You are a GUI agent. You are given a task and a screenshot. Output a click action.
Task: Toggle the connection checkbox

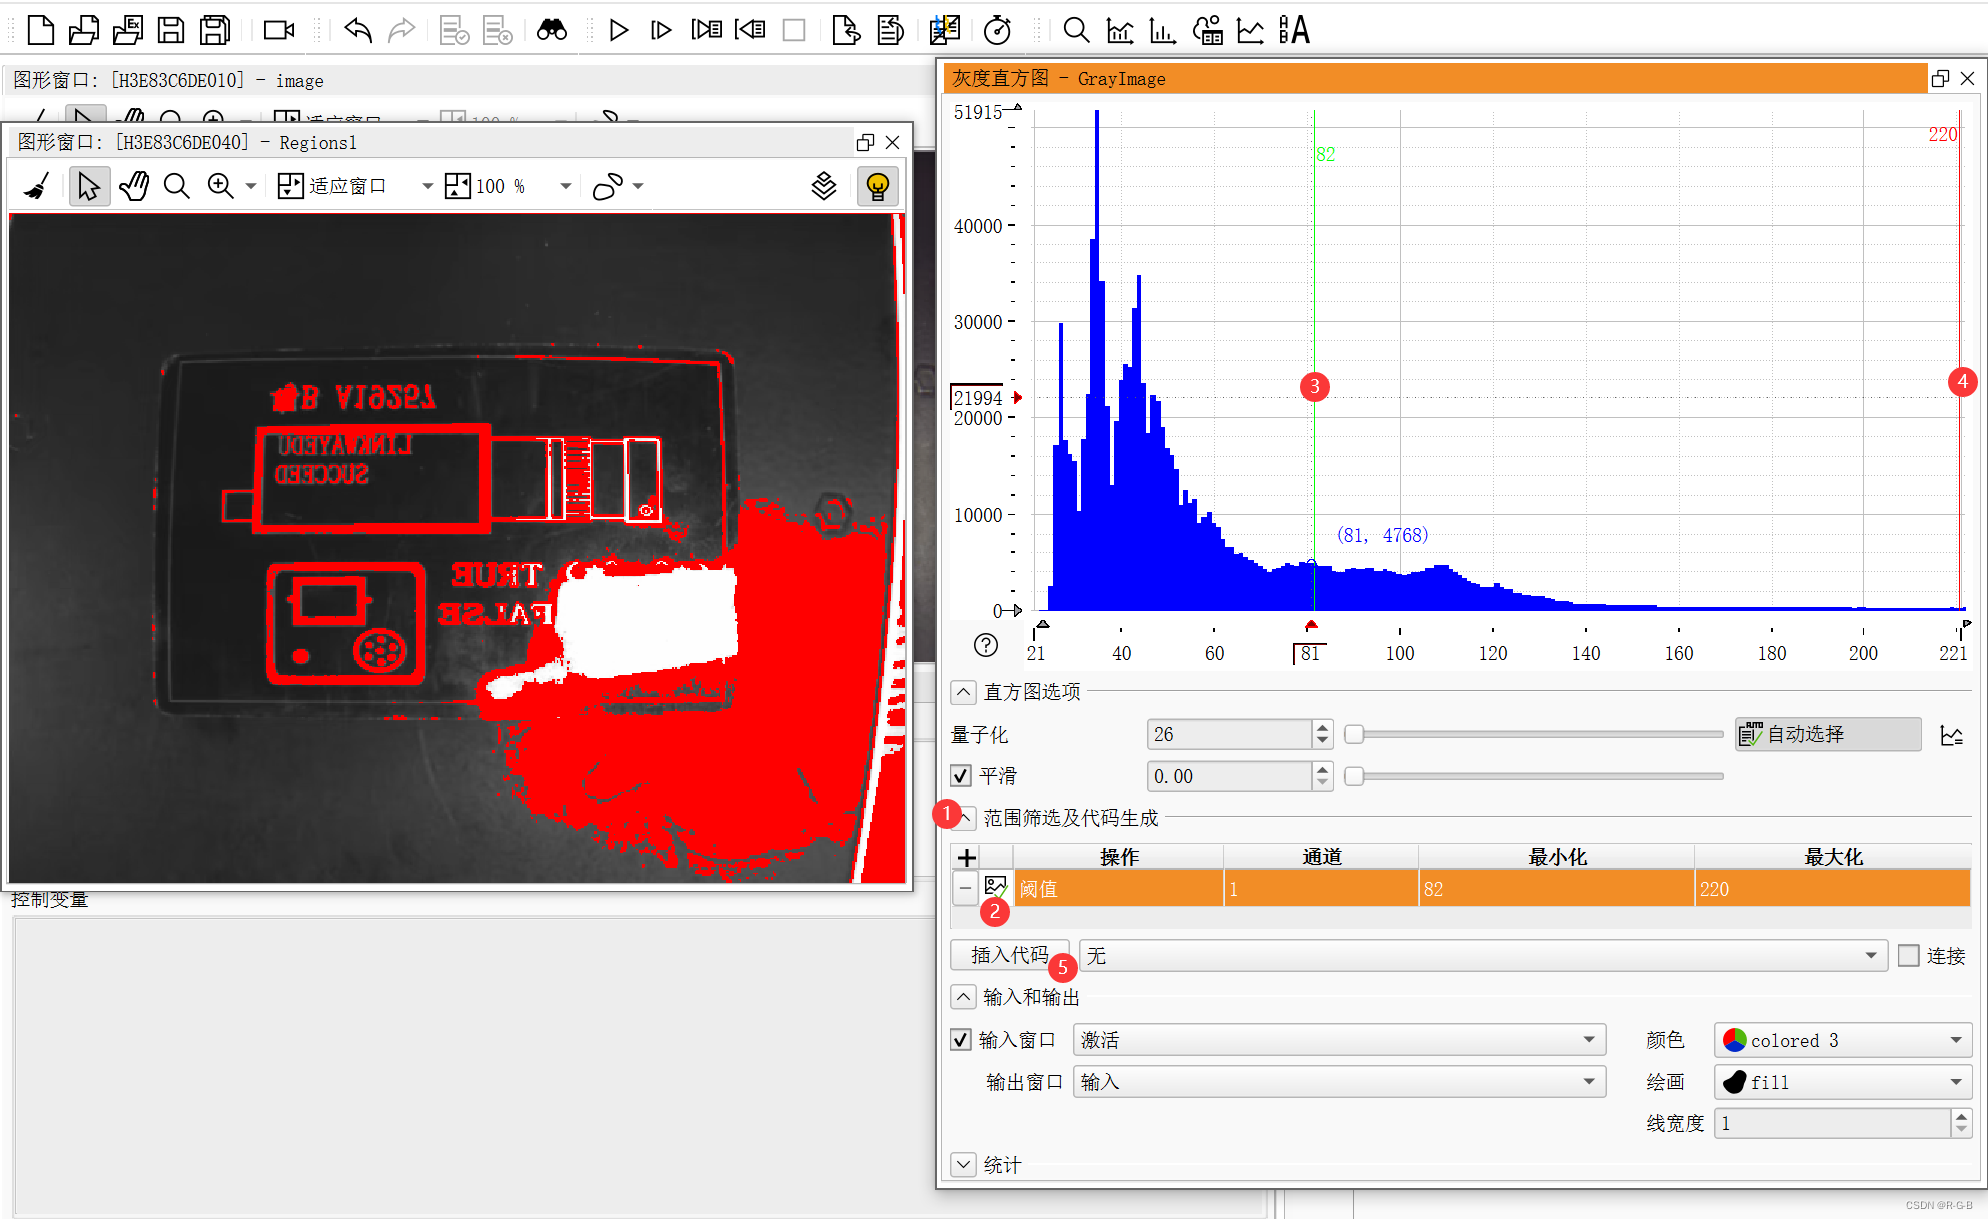pos(1909,956)
